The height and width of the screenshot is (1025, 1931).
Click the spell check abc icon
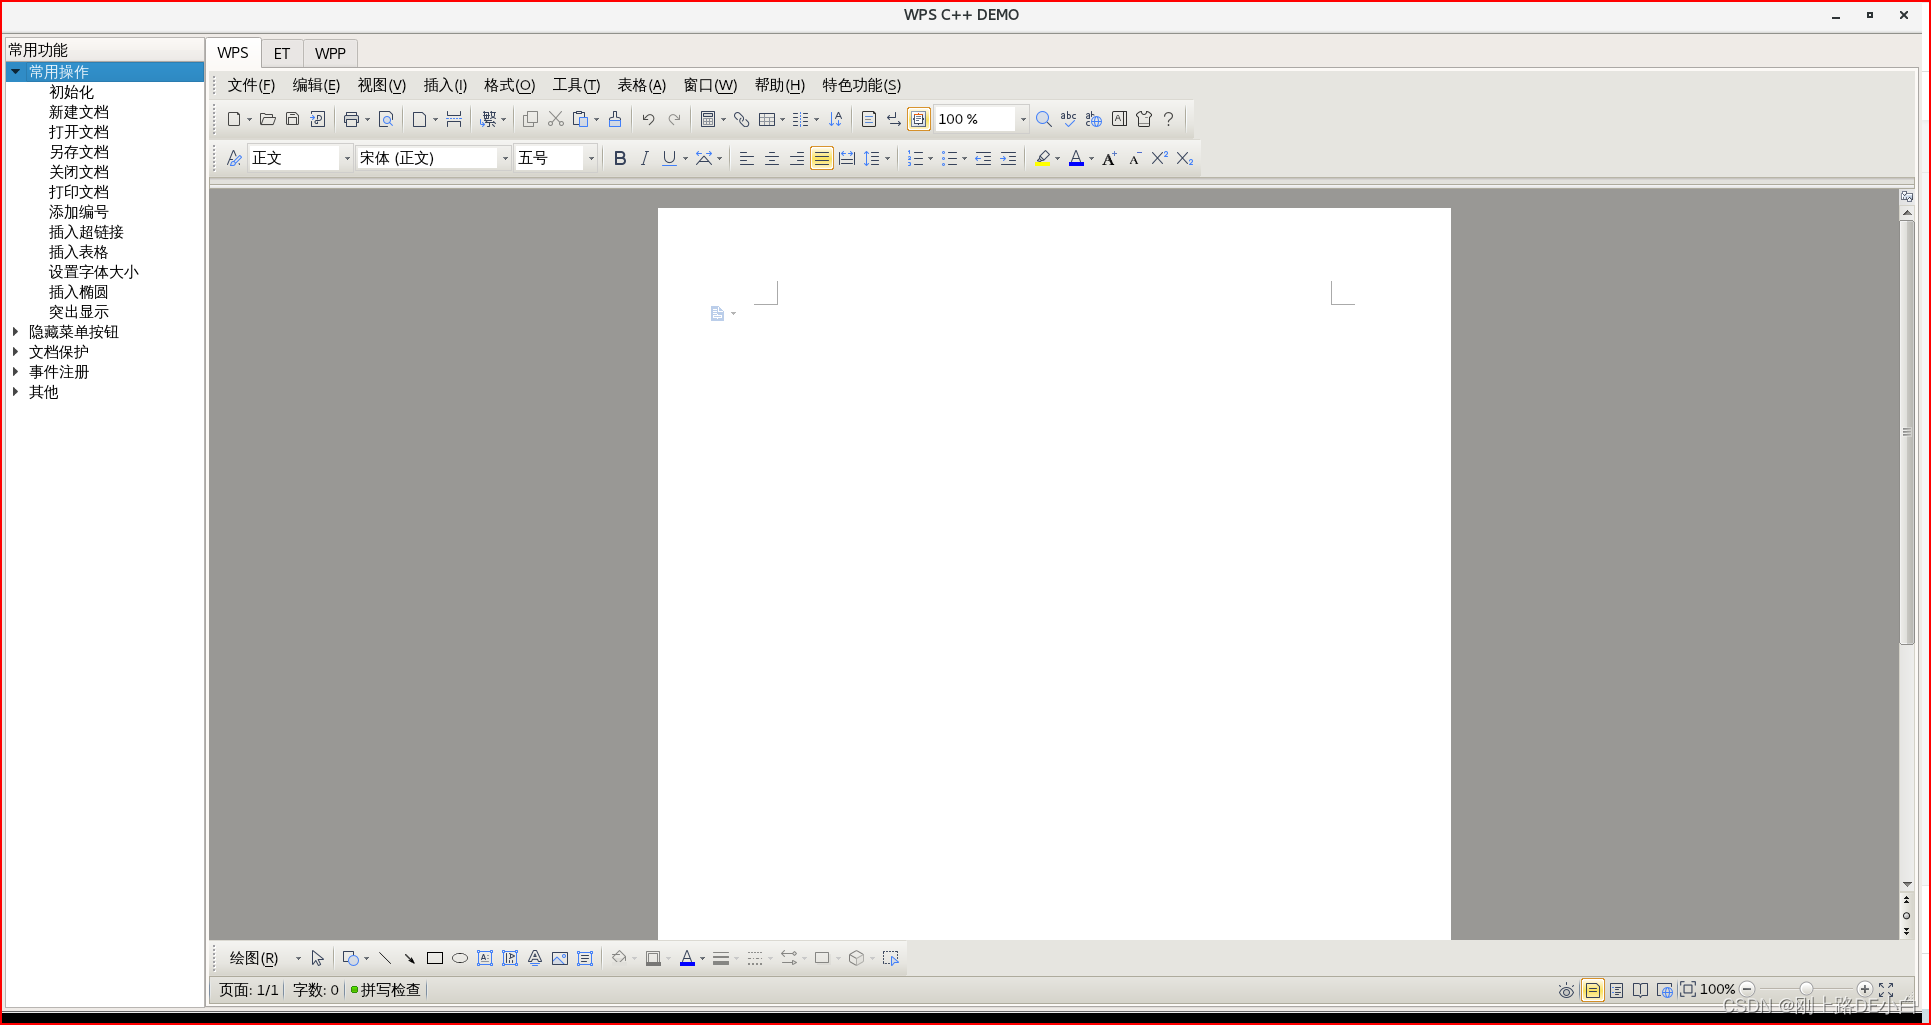(1068, 119)
